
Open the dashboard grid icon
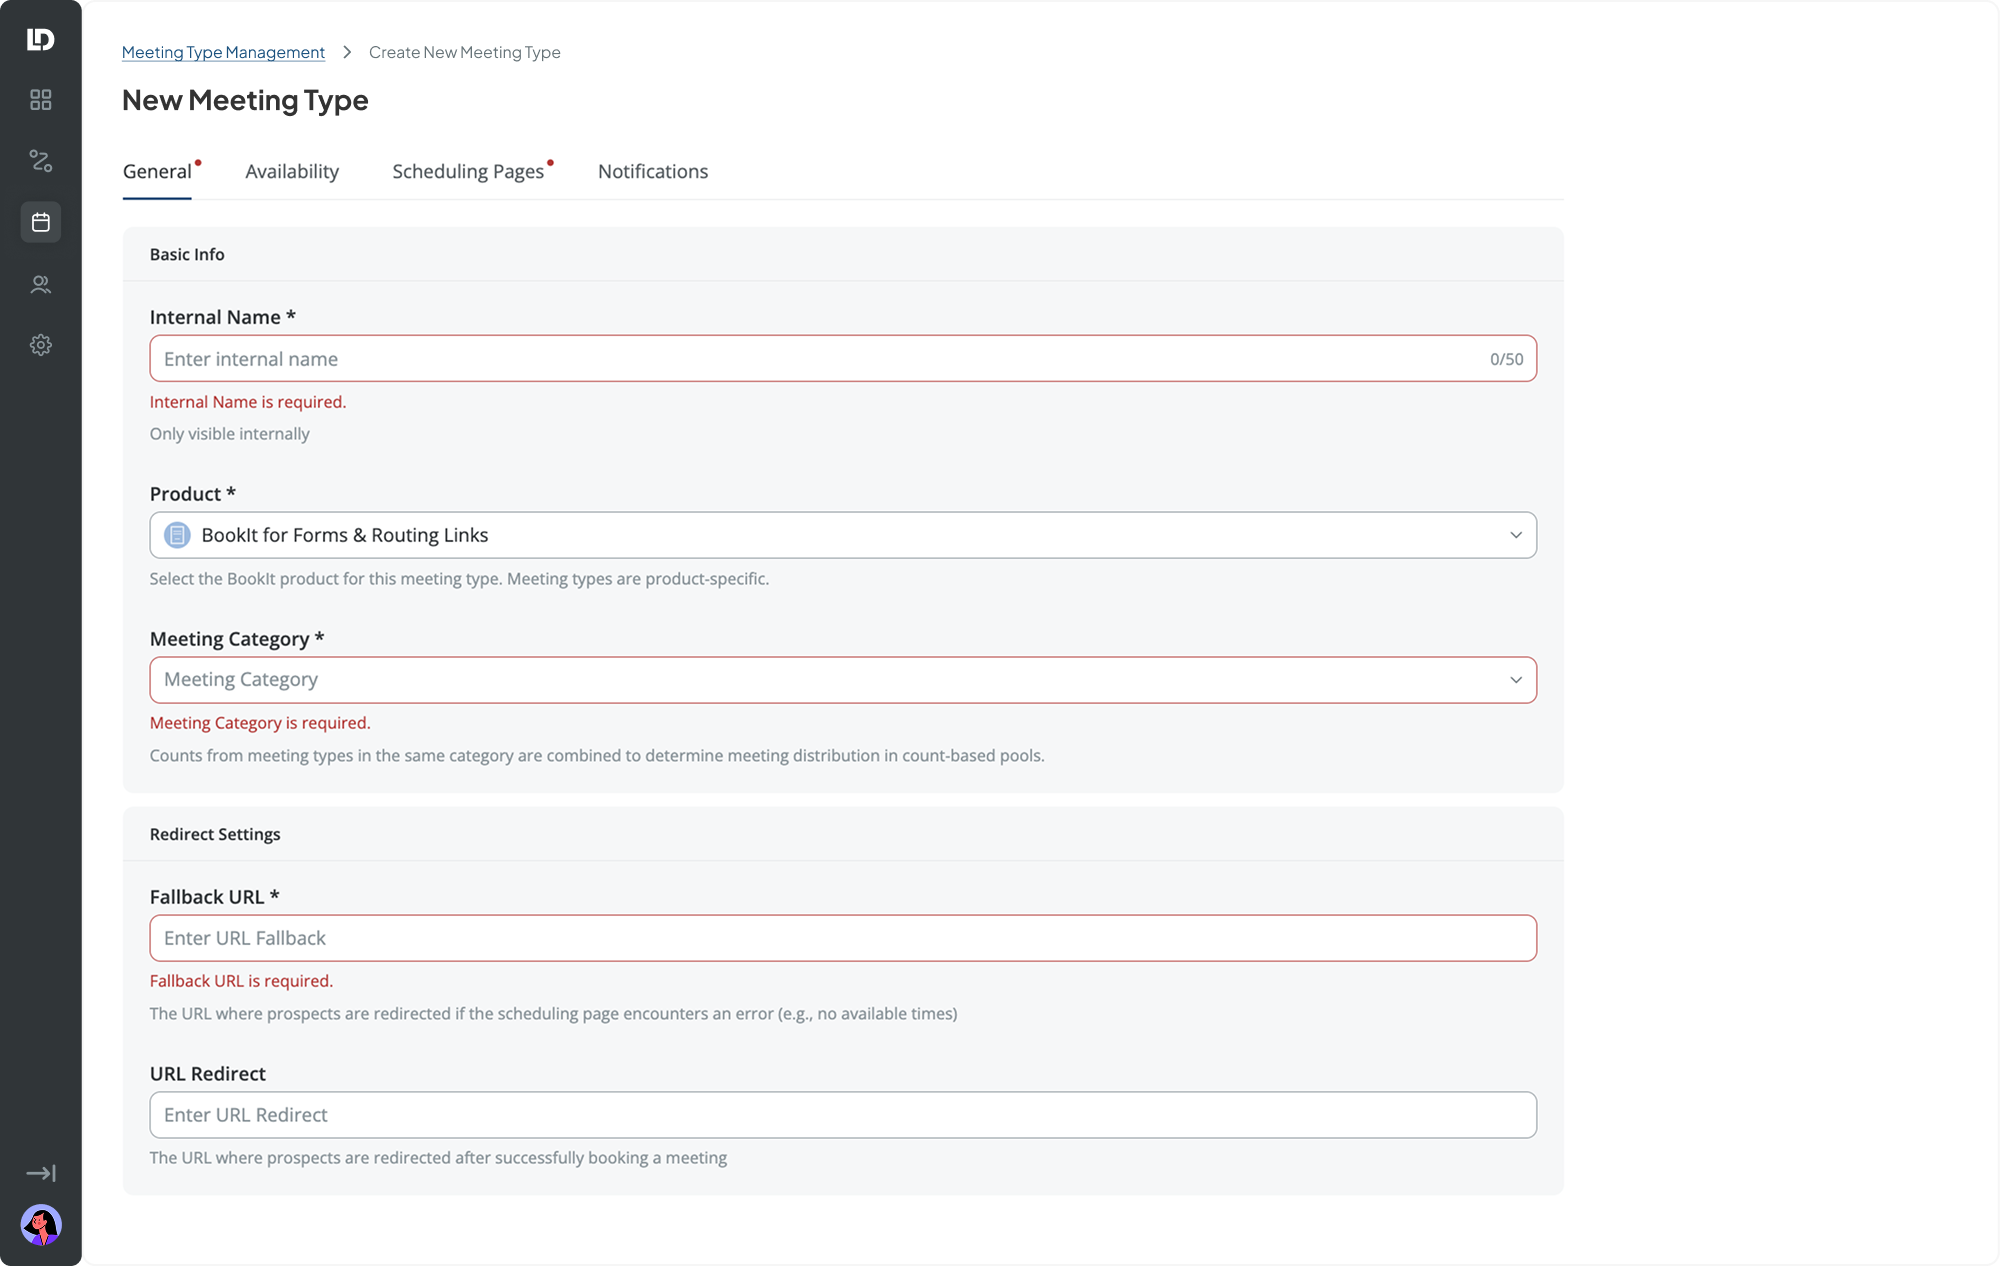40,100
